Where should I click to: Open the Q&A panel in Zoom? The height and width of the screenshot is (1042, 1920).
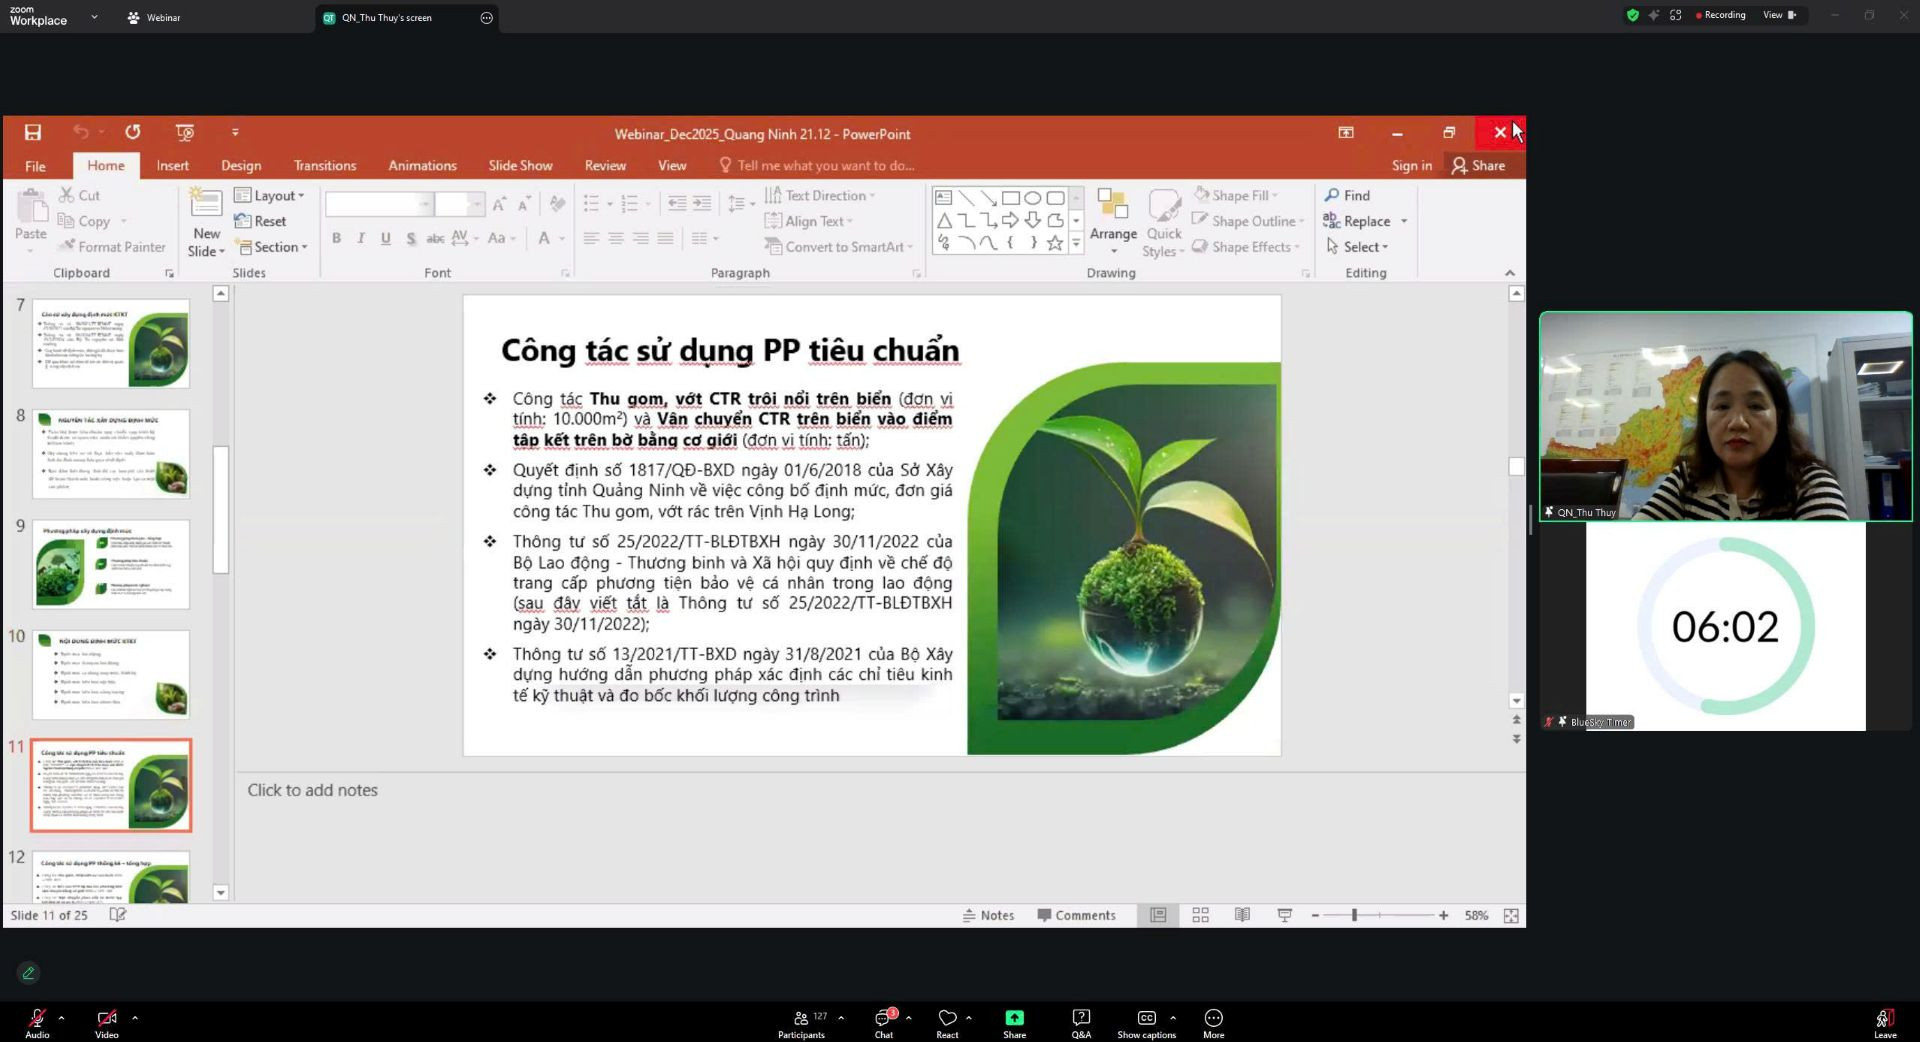[1080, 1020]
